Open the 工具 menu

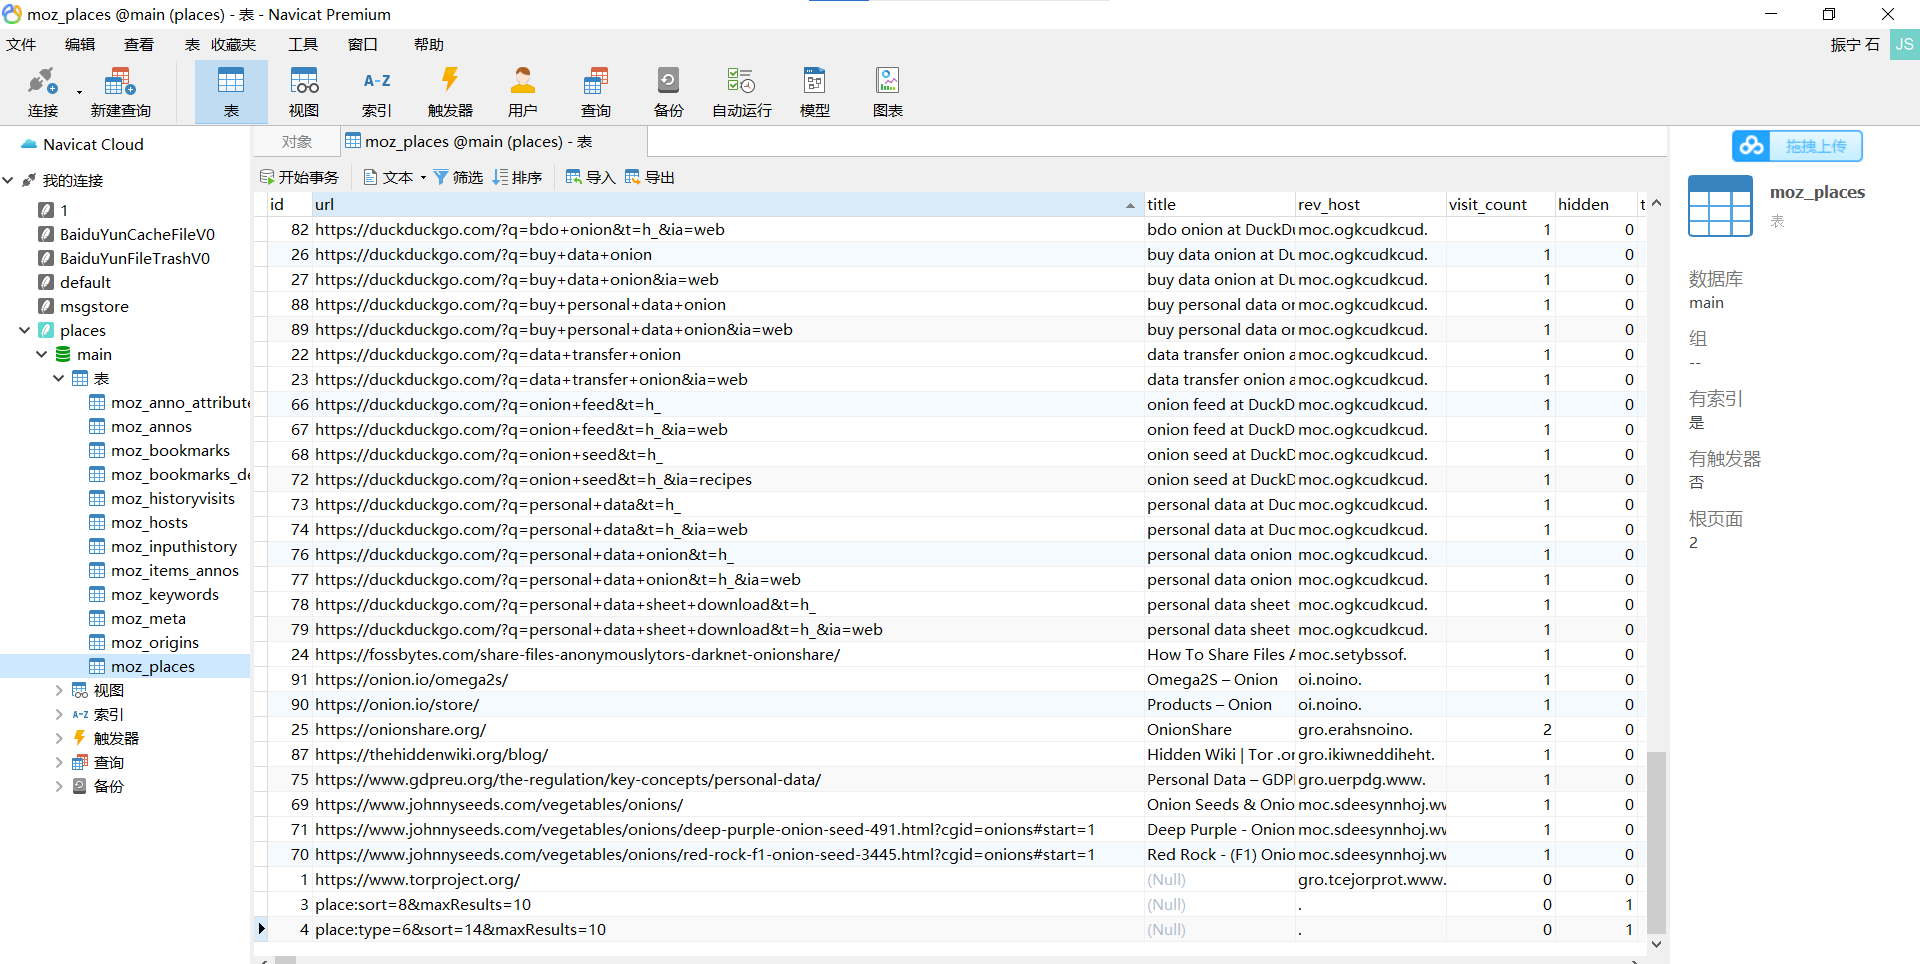[x=303, y=45]
